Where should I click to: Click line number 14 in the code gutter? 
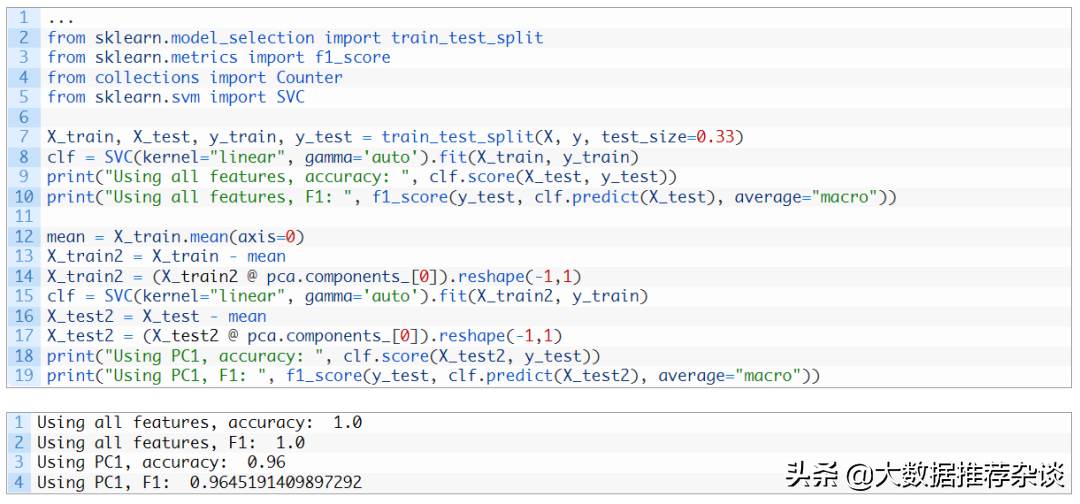point(24,276)
